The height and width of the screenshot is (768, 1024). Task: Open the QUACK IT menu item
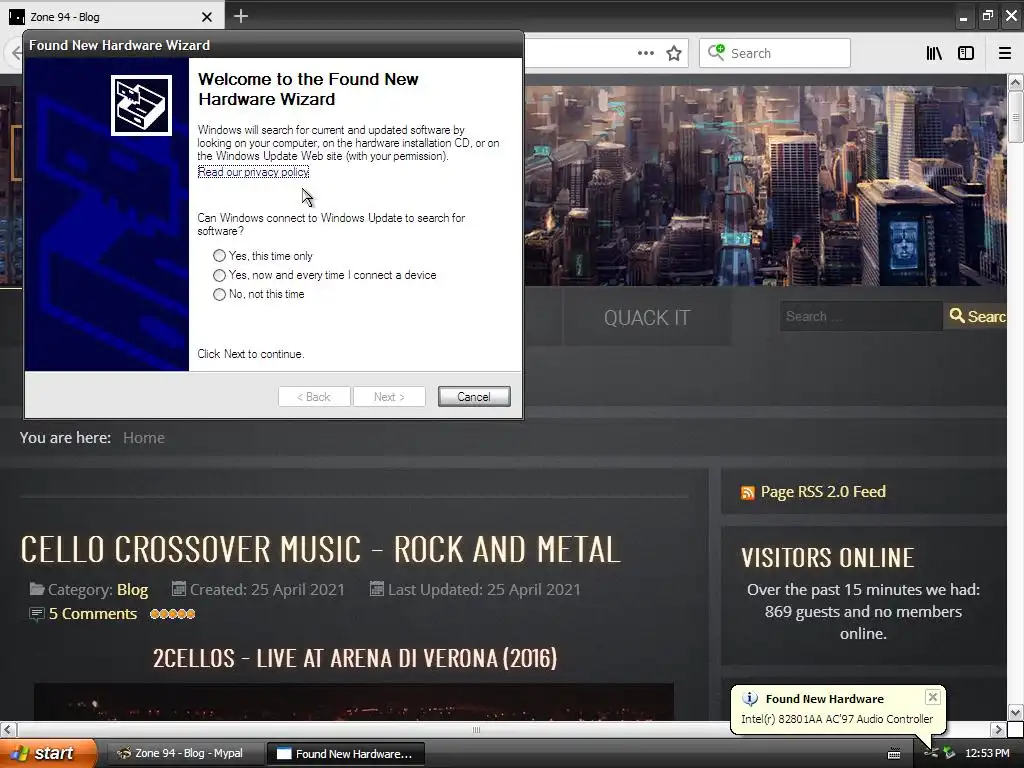[647, 318]
